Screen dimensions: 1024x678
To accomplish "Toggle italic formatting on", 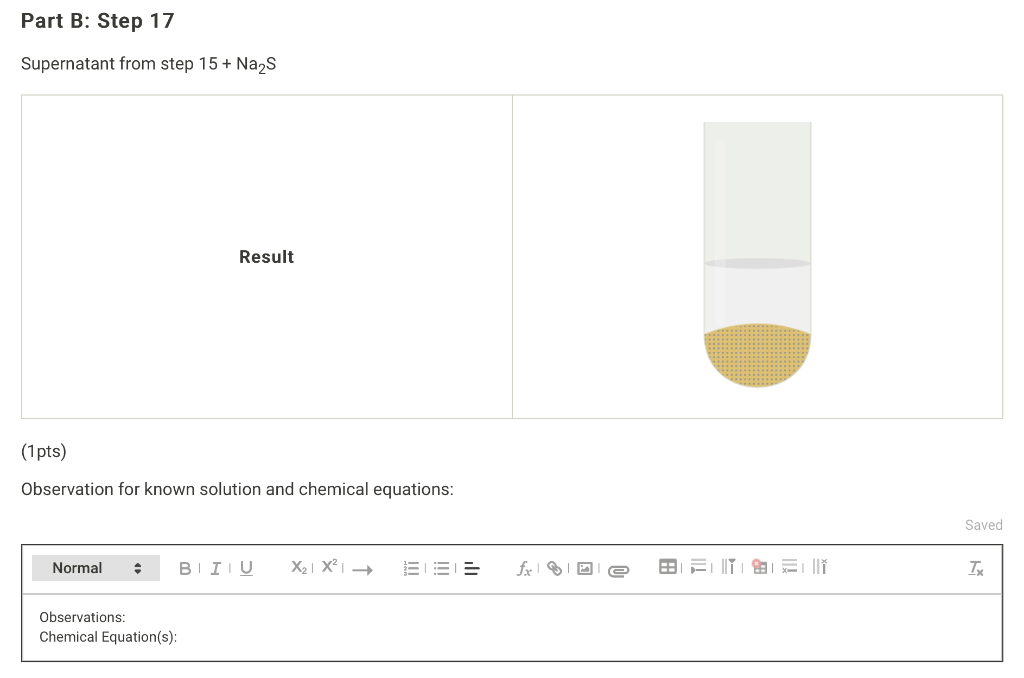I will coord(215,568).
